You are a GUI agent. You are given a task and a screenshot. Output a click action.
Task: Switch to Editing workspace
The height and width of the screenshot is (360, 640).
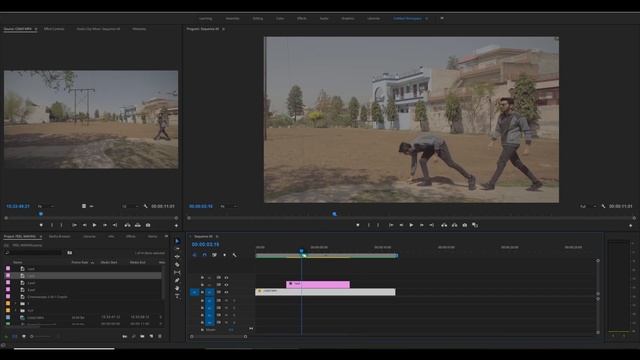[x=258, y=18]
